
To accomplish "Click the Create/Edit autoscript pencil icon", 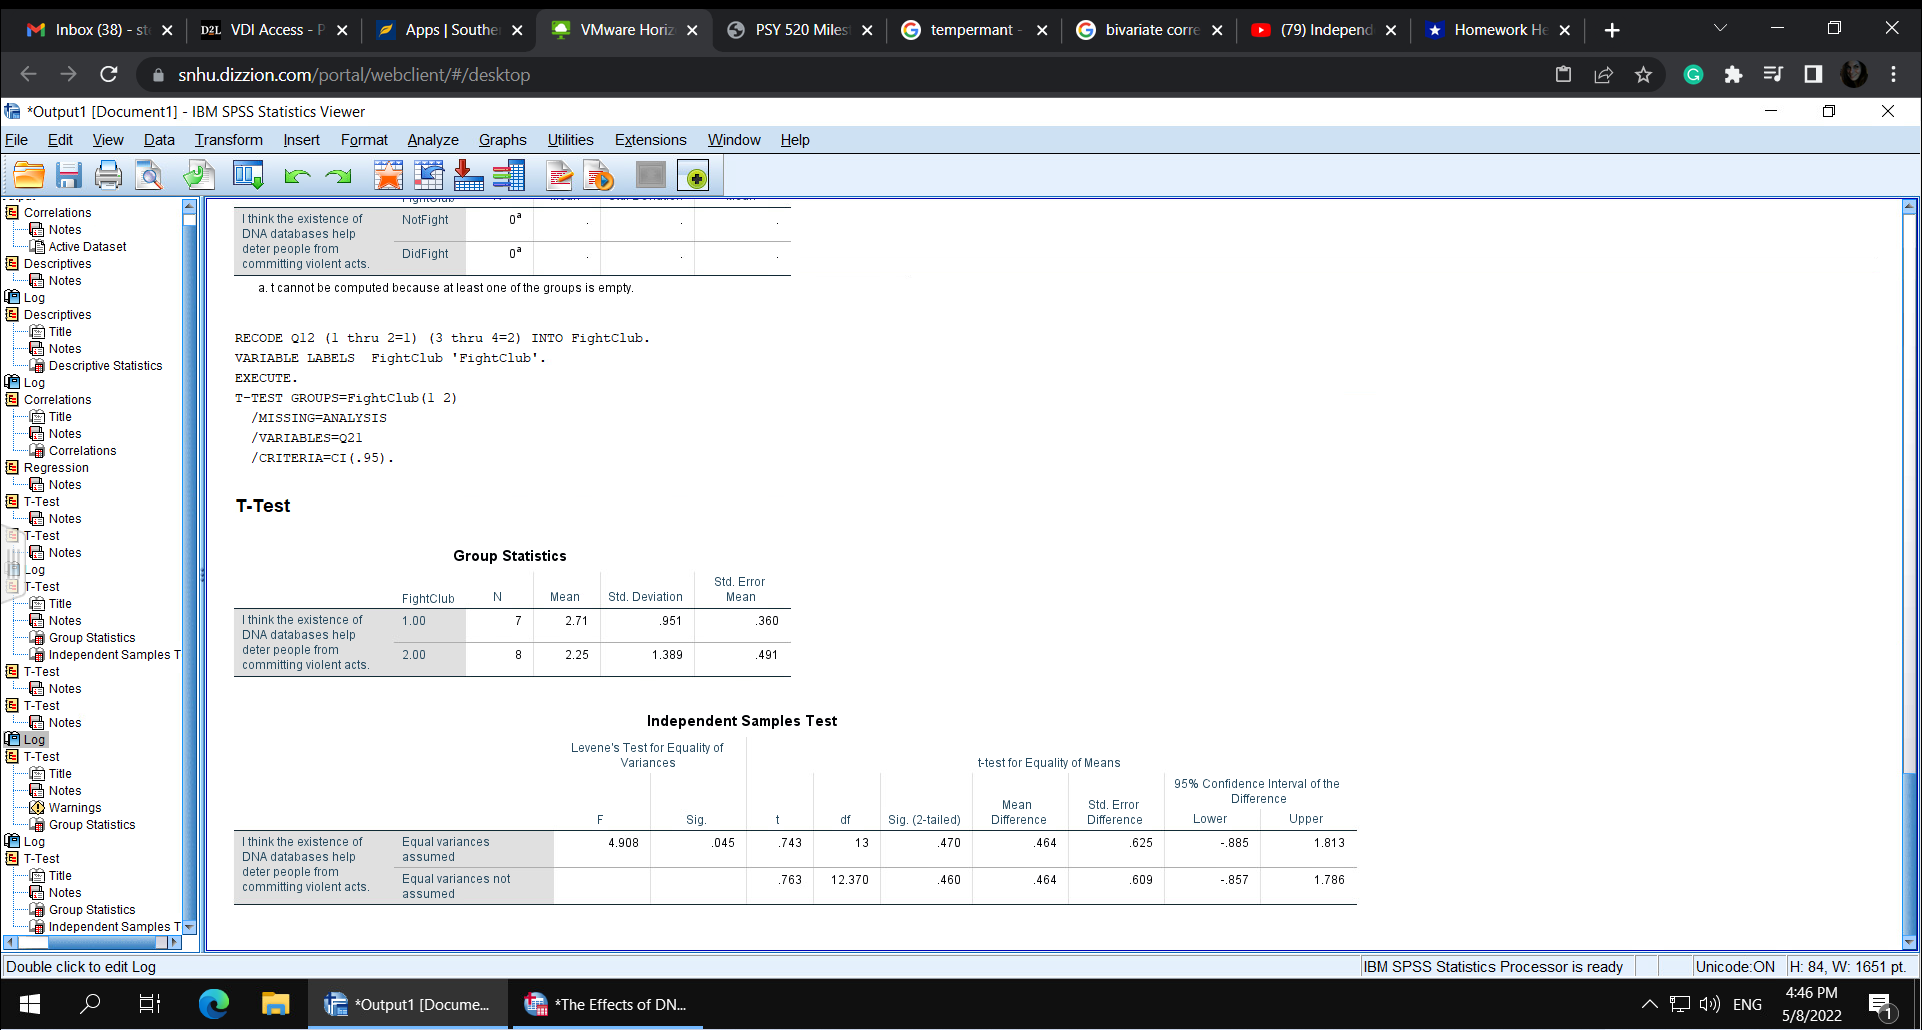I will pos(560,176).
